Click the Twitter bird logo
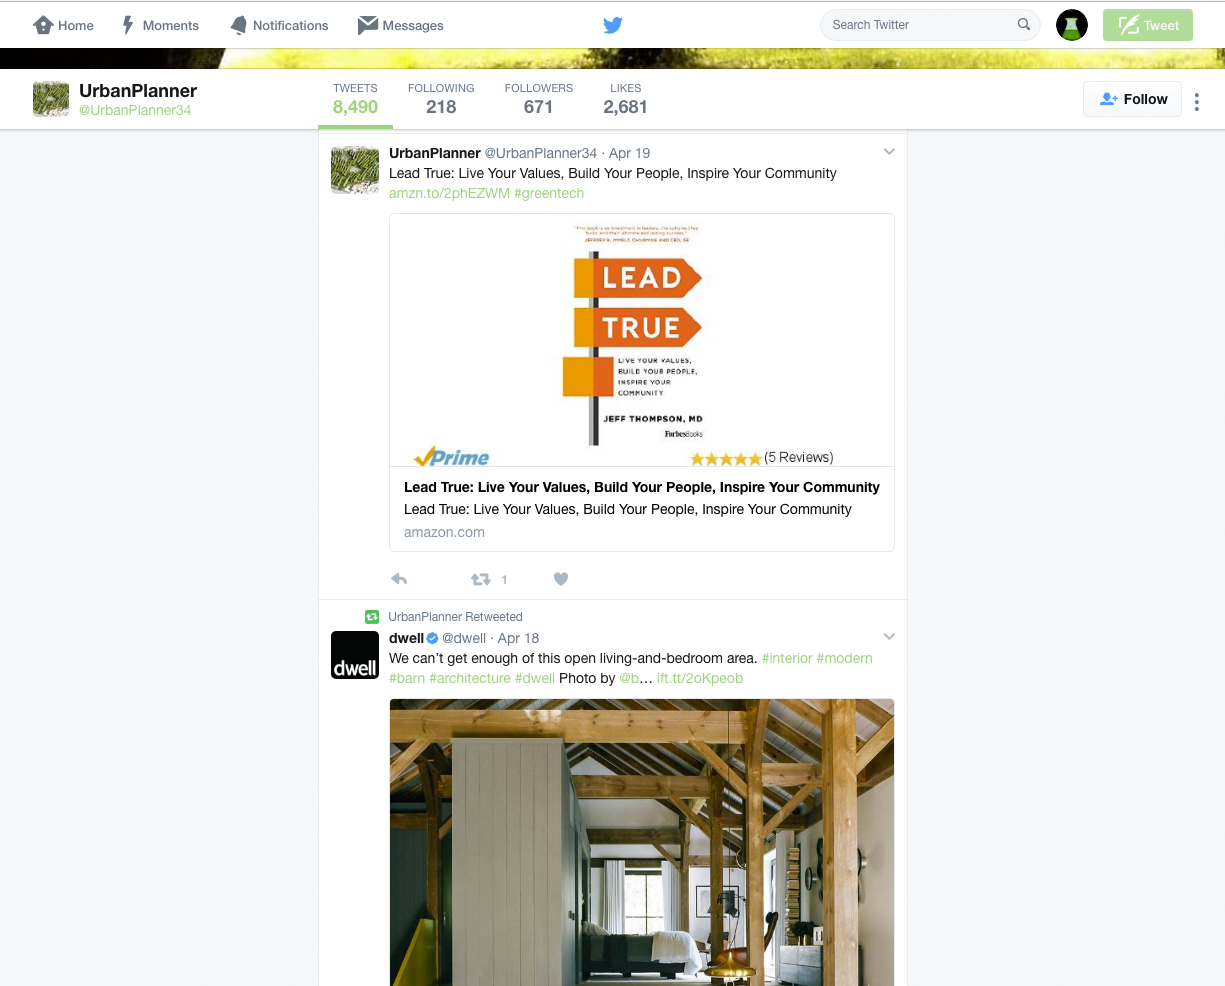 [x=612, y=25]
